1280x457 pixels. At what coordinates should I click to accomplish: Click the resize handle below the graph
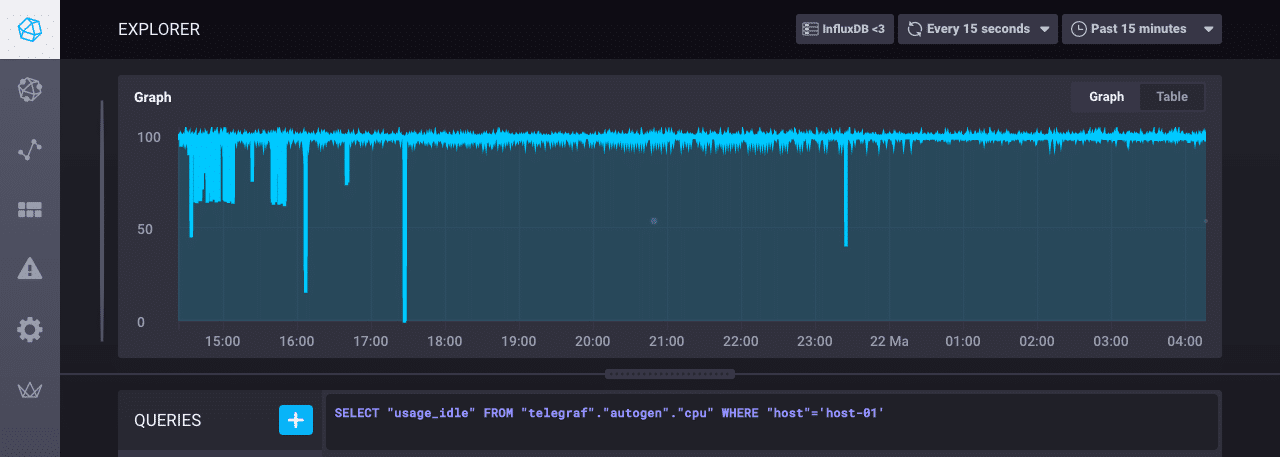(x=669, y=374)
